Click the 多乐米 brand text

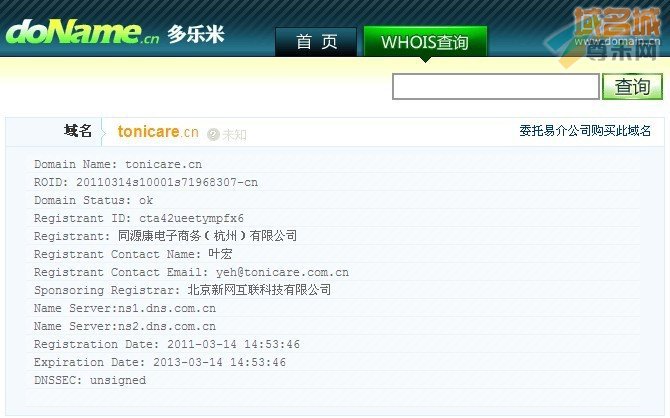[x=196, y=34]
